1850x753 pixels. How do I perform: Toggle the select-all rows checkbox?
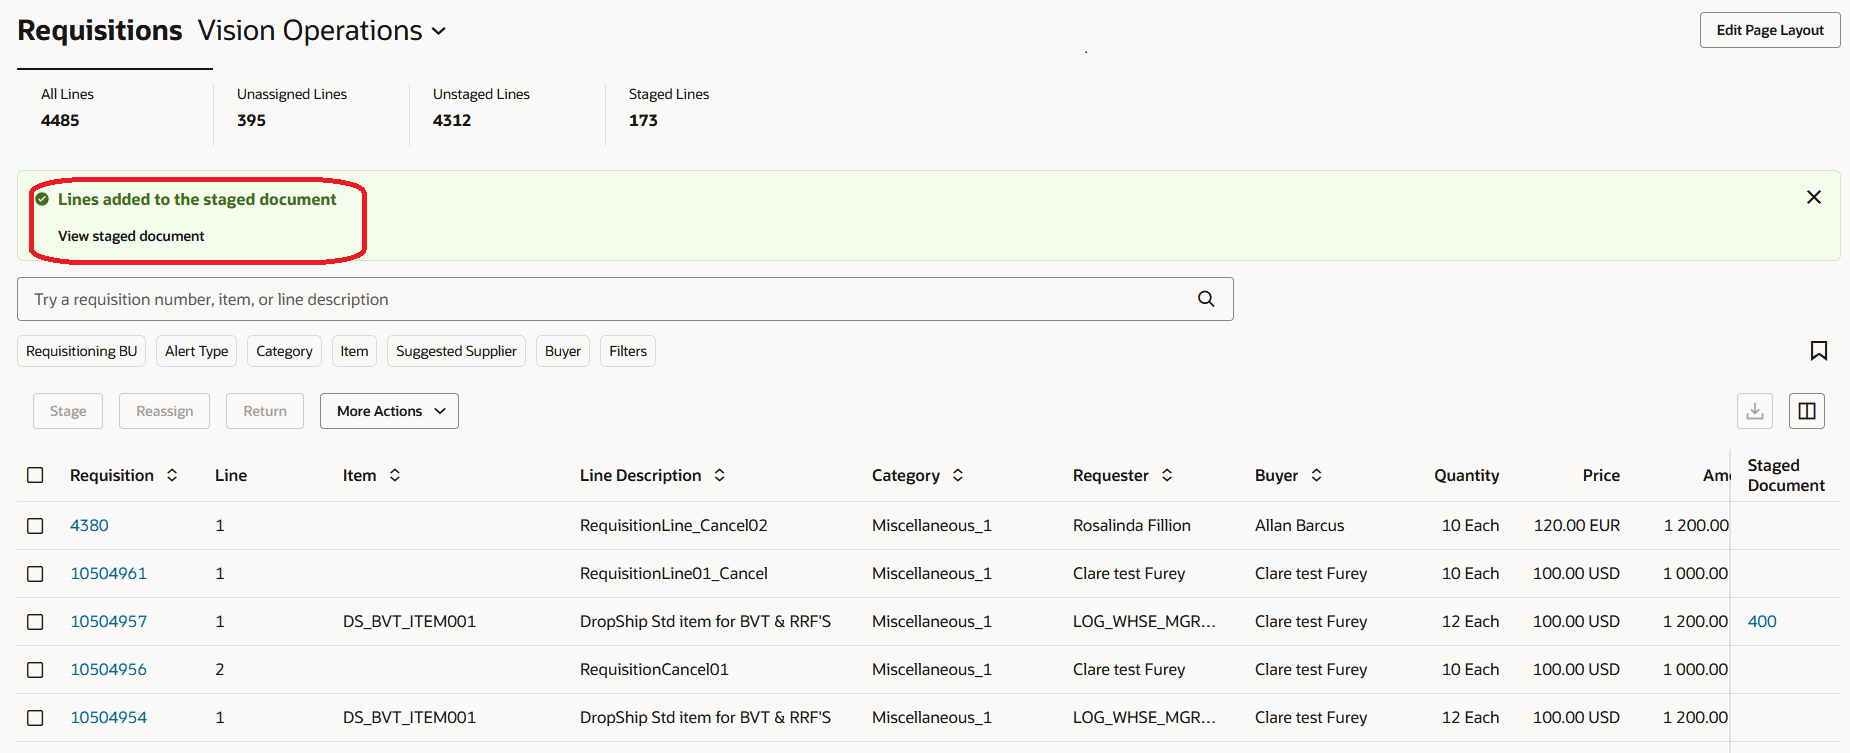tap(35, 476)
